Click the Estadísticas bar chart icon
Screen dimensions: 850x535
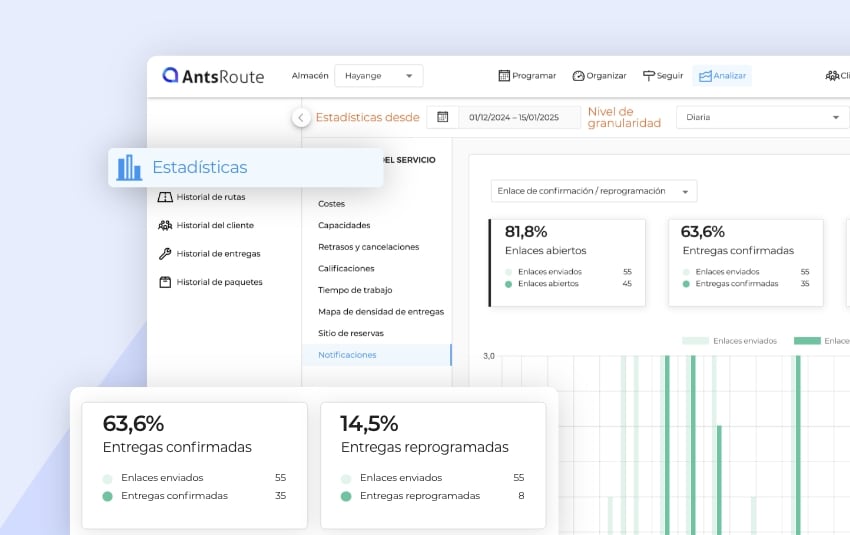pyautogui.click(x=129, y=168)
